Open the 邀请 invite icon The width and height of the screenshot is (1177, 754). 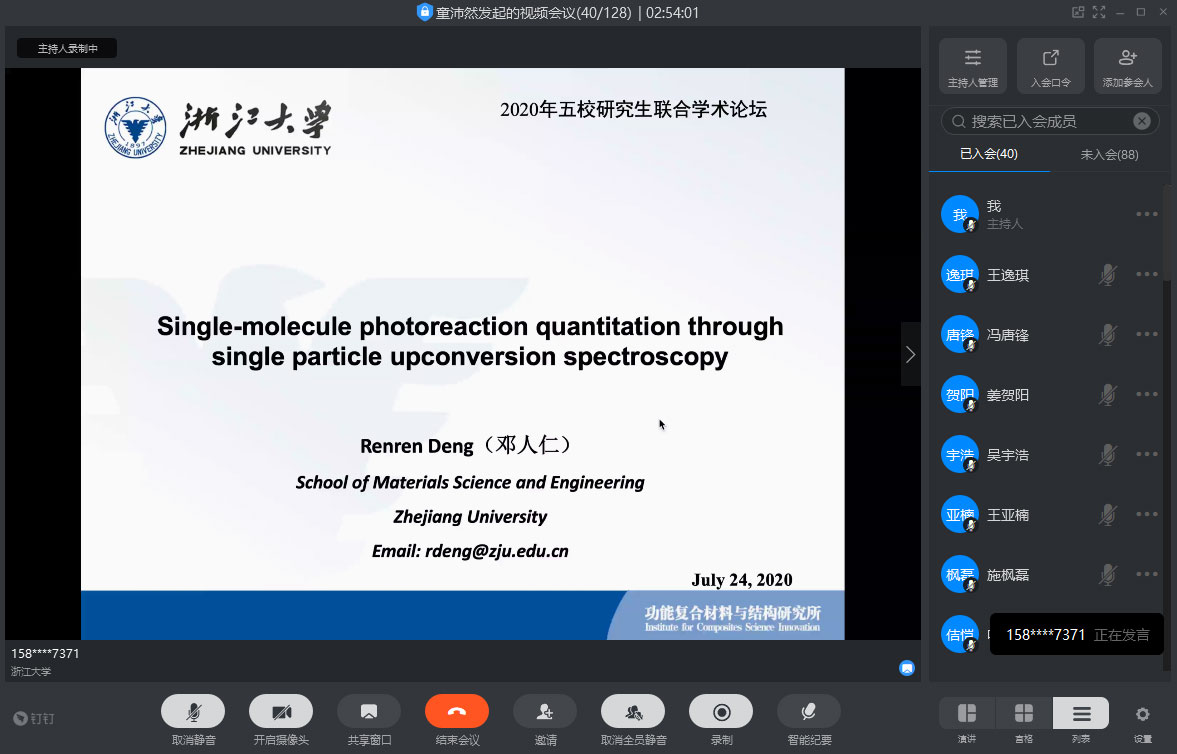pos(544,711)
